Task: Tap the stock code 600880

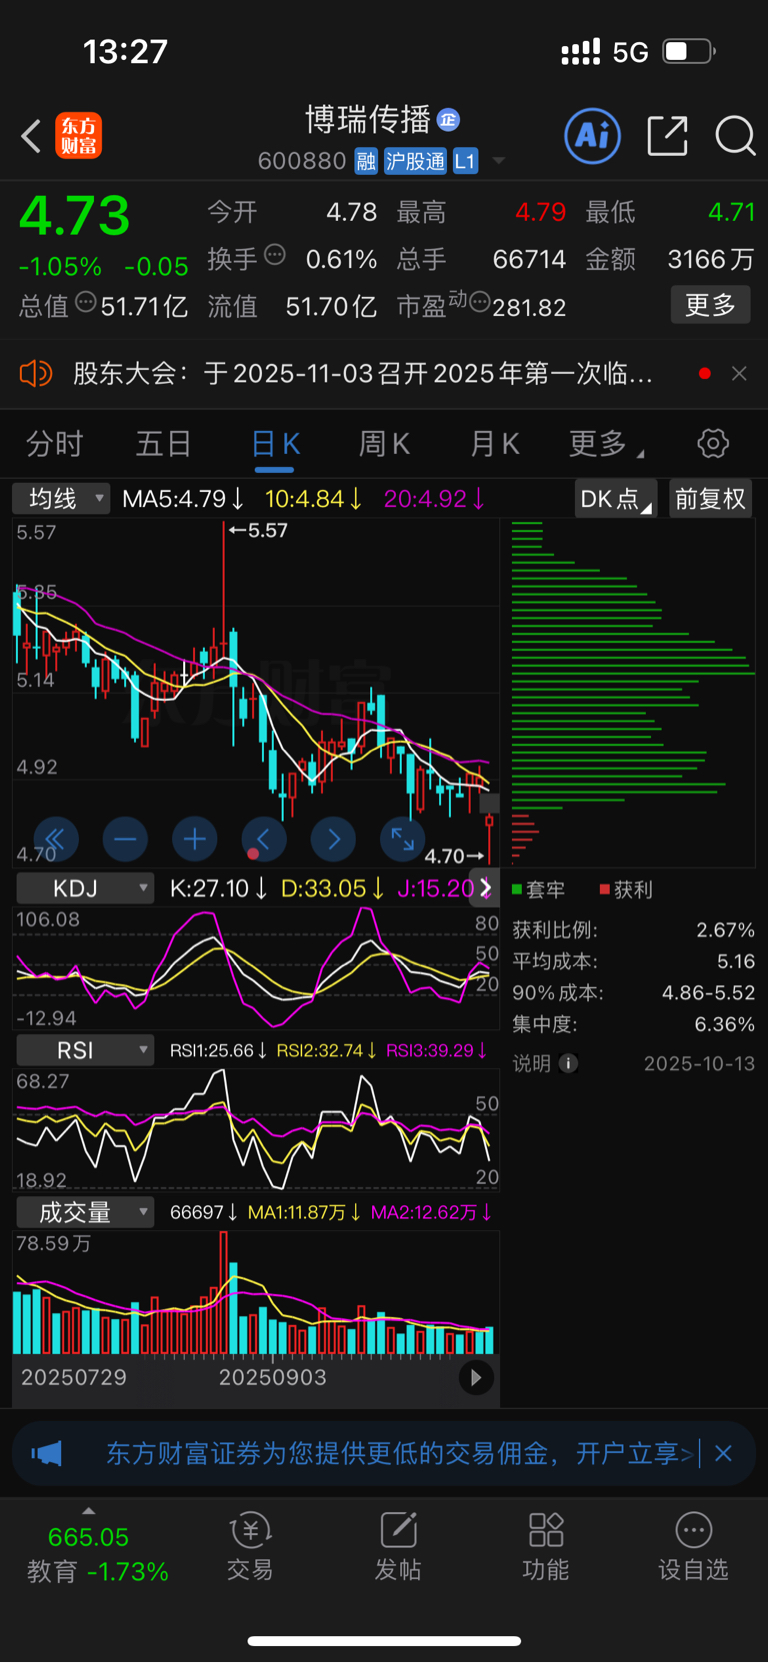Action: tap(302, 161)
